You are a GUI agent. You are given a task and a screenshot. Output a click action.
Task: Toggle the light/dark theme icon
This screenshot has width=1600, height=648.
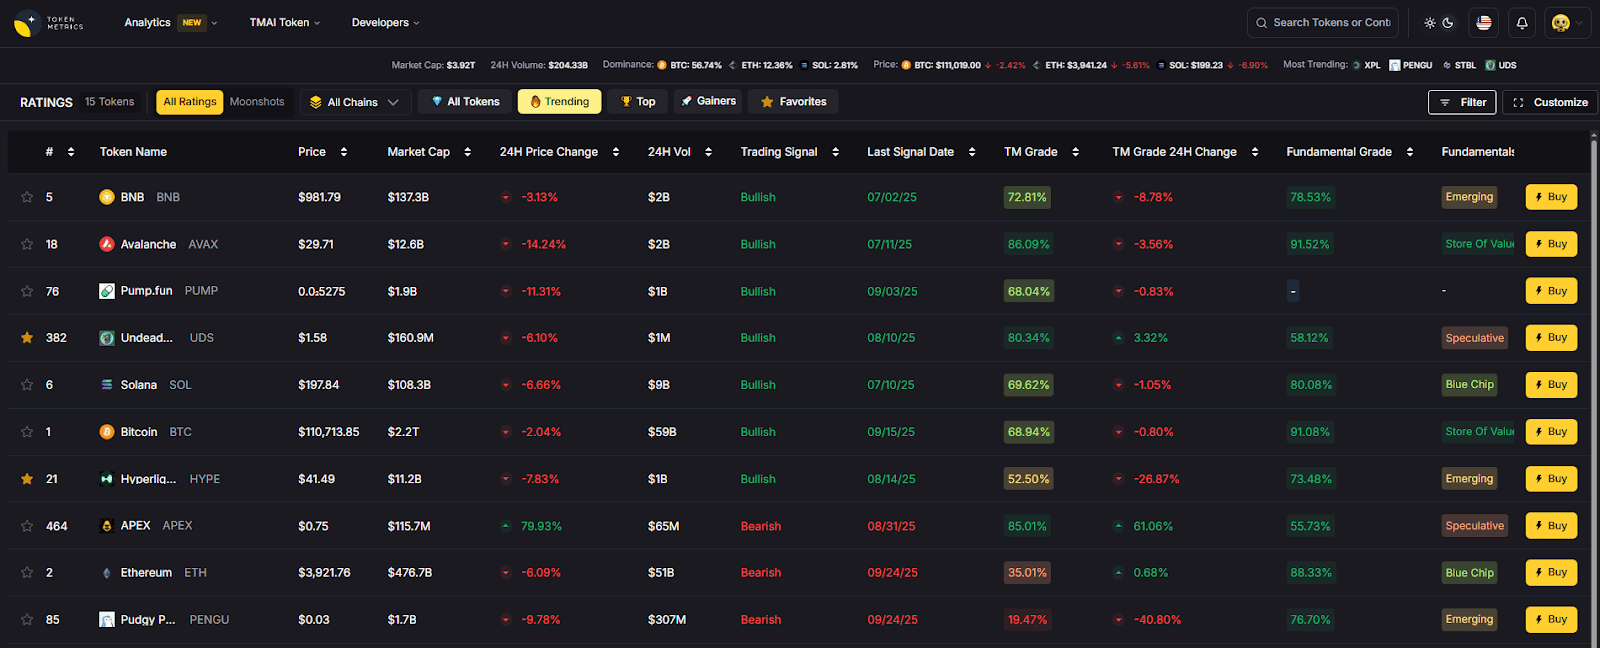coord(1438,23)
